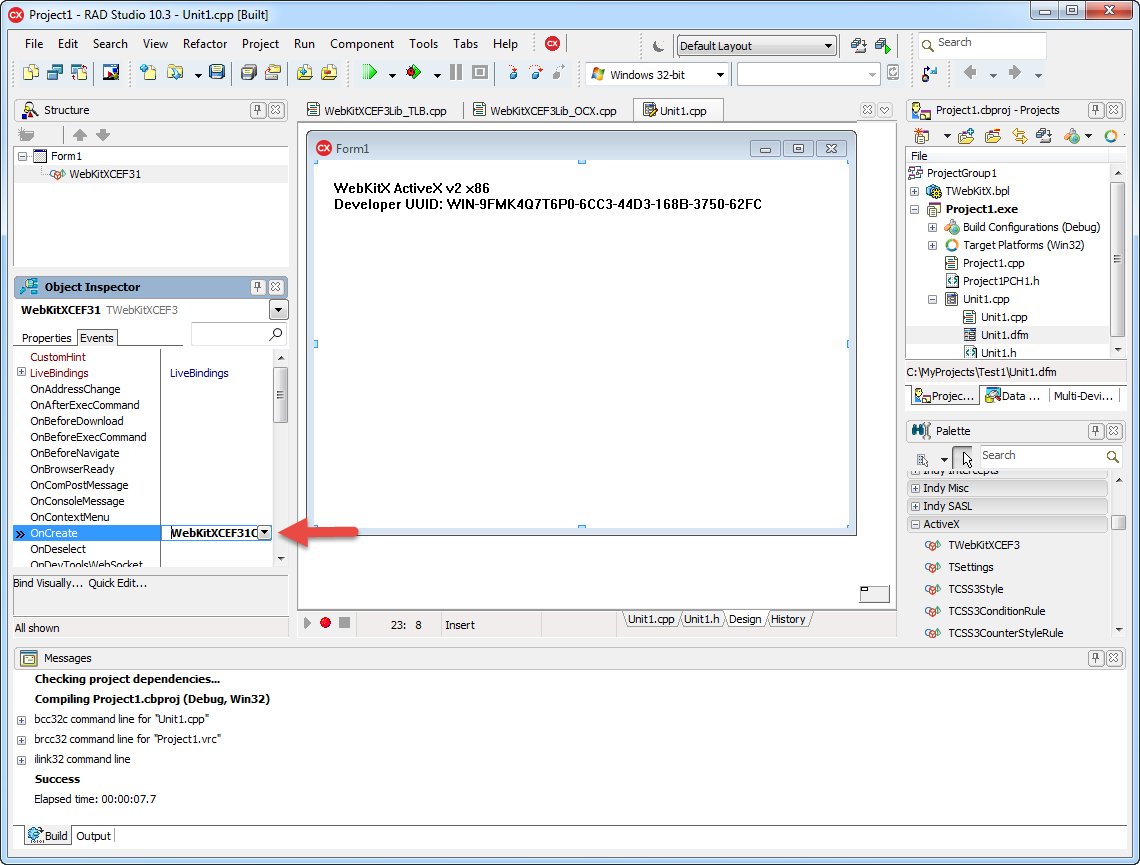
Task: Click the Set Debug Desktop icon
Action: 883,45
